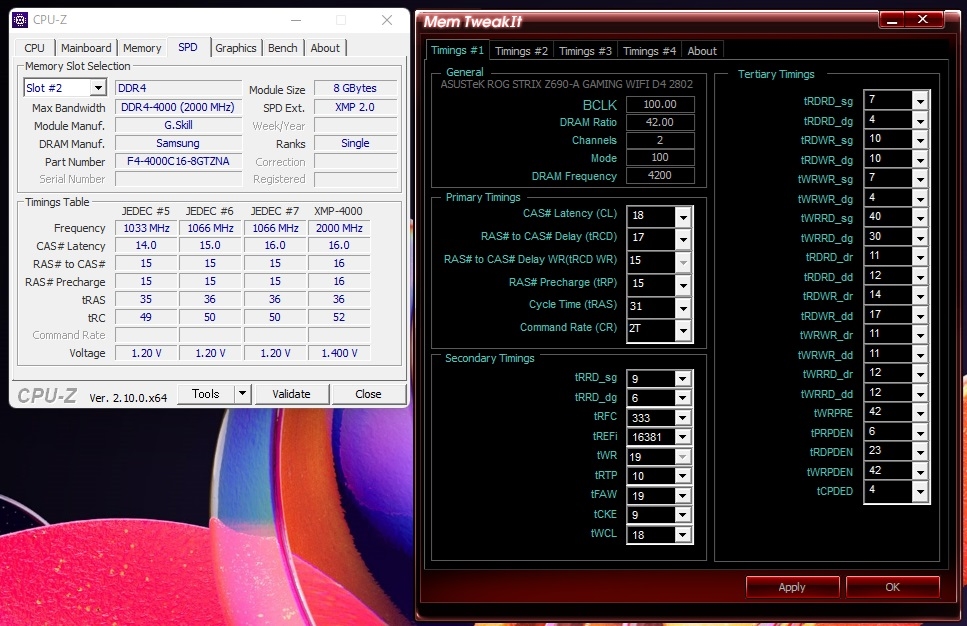
Task: Expand the tCPDED dropdown
Action: pos(920,491)
